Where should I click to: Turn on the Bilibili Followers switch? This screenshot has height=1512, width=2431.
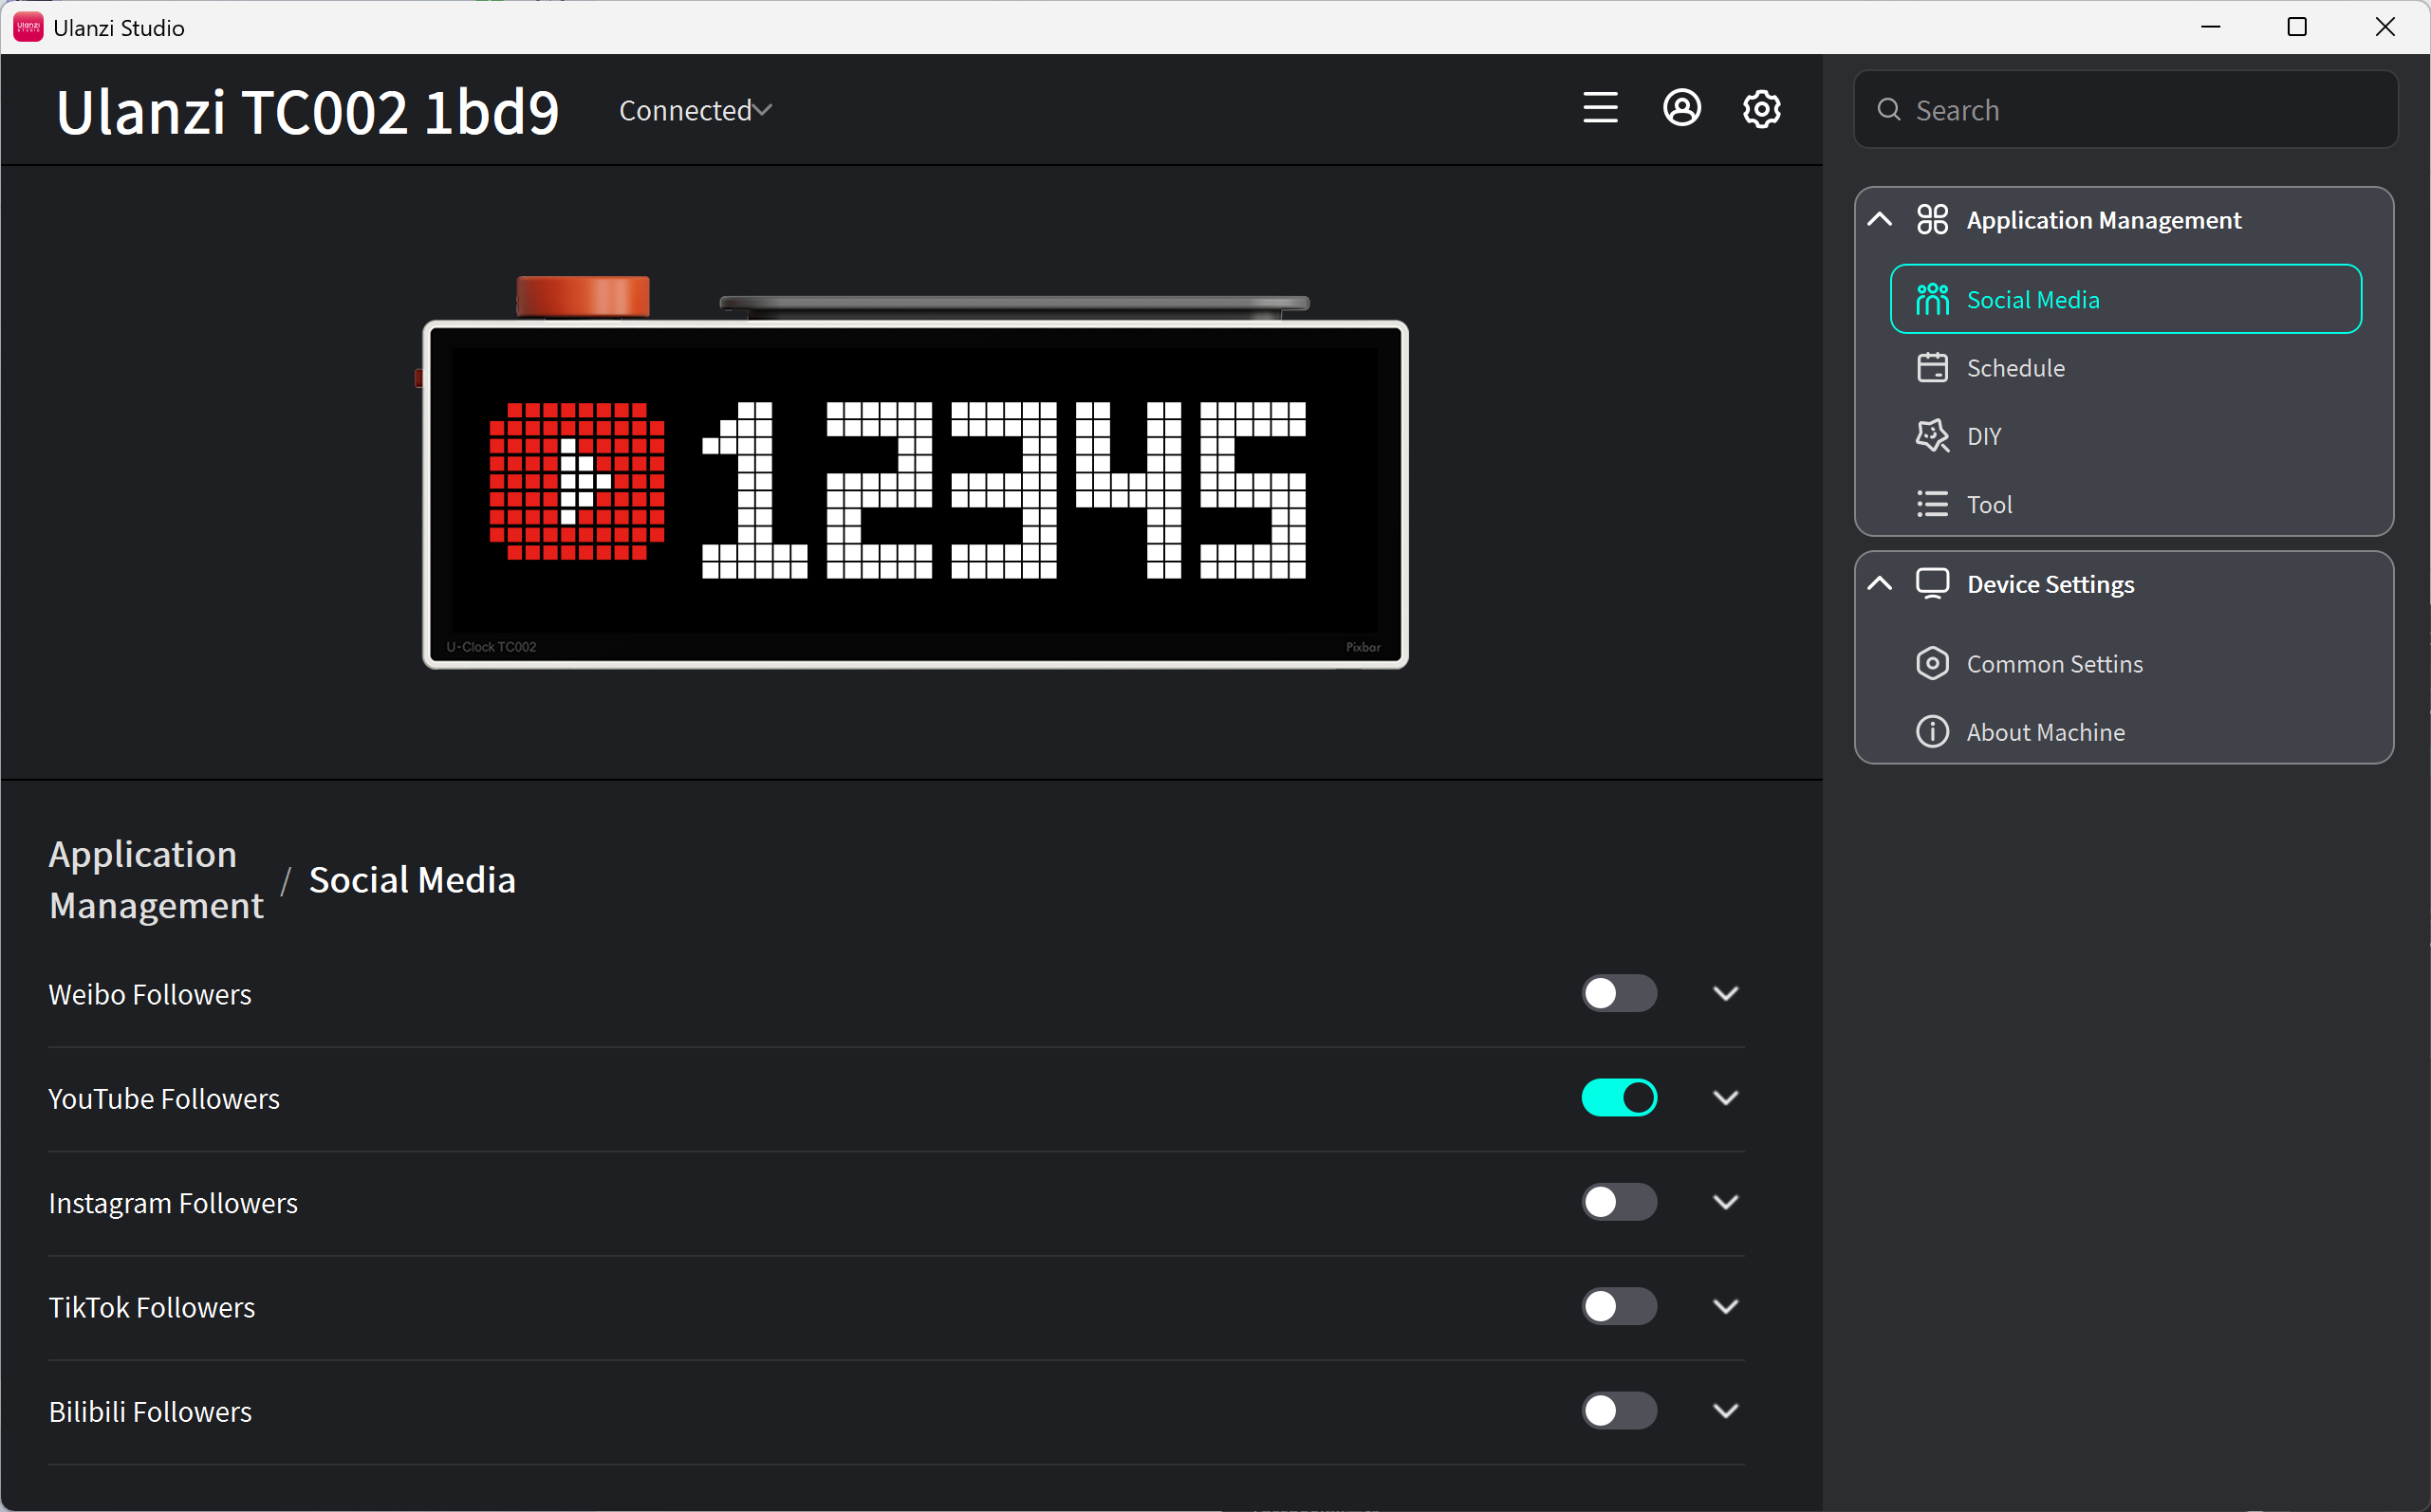coord(1619,1410)
